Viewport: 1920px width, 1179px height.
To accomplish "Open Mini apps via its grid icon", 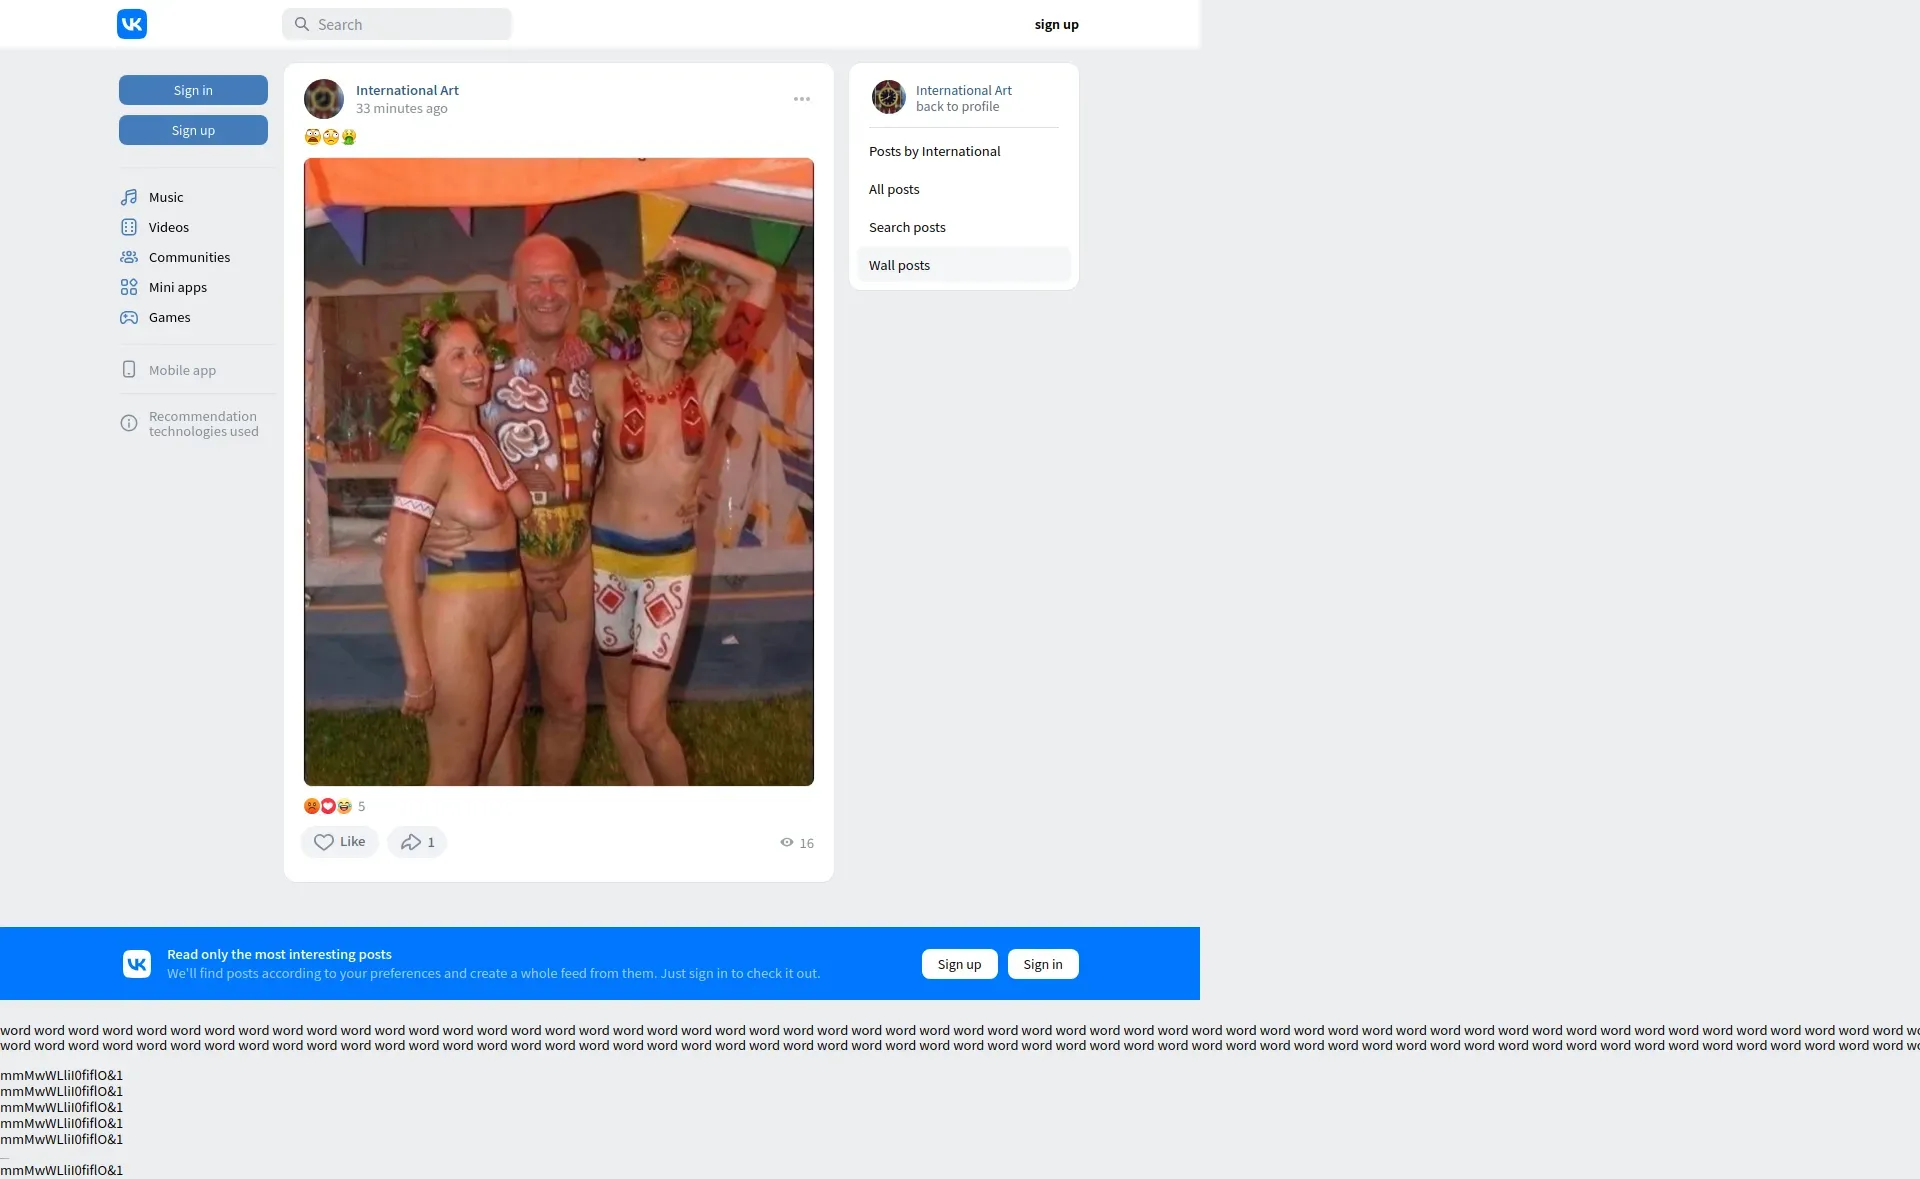I will 129,287.
